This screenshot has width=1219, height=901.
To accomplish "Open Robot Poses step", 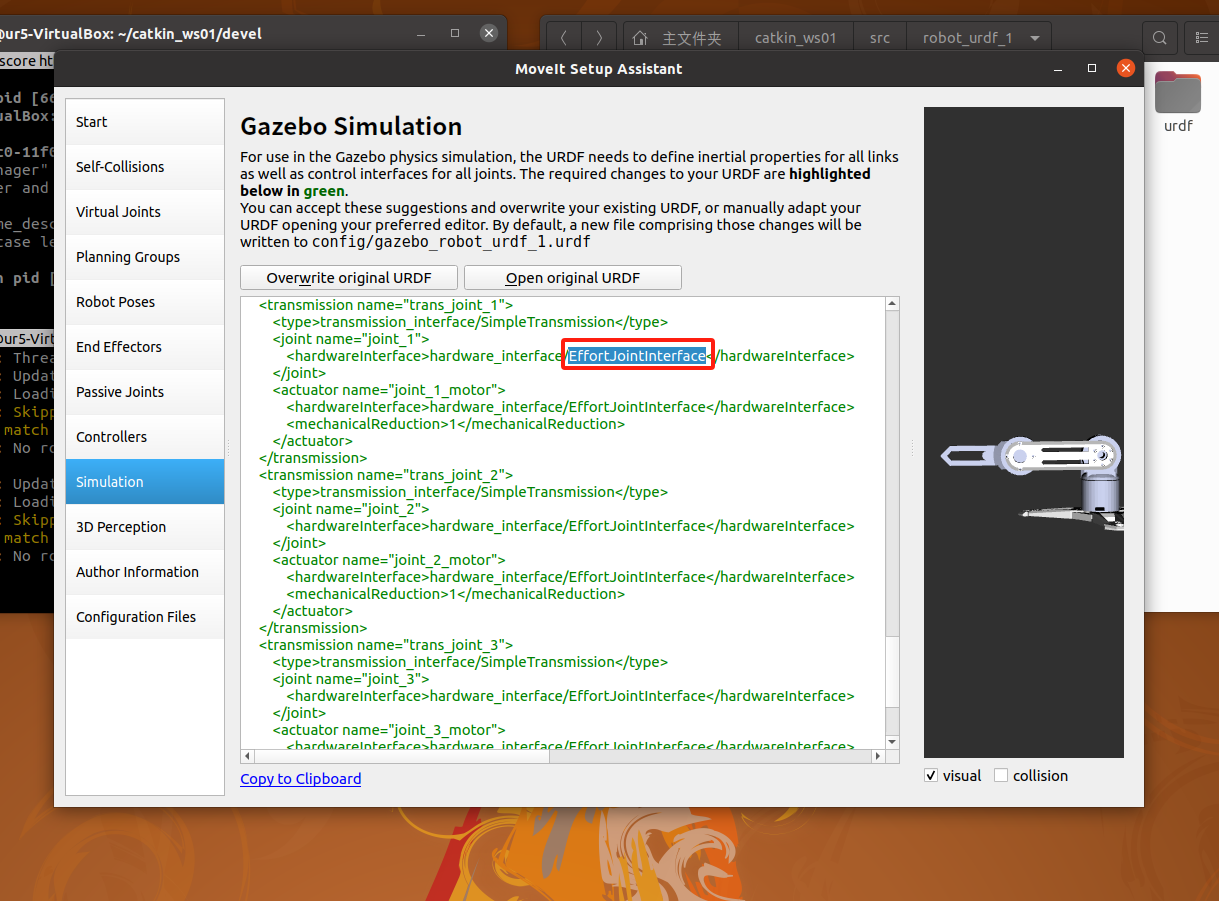I will click(x=145, y=302).
